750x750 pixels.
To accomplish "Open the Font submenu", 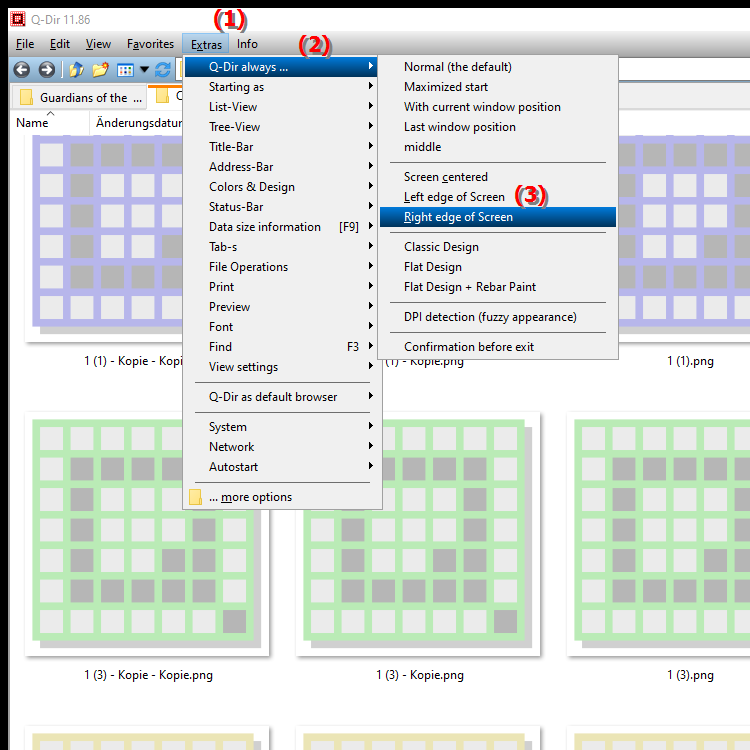I will [281, 327].
